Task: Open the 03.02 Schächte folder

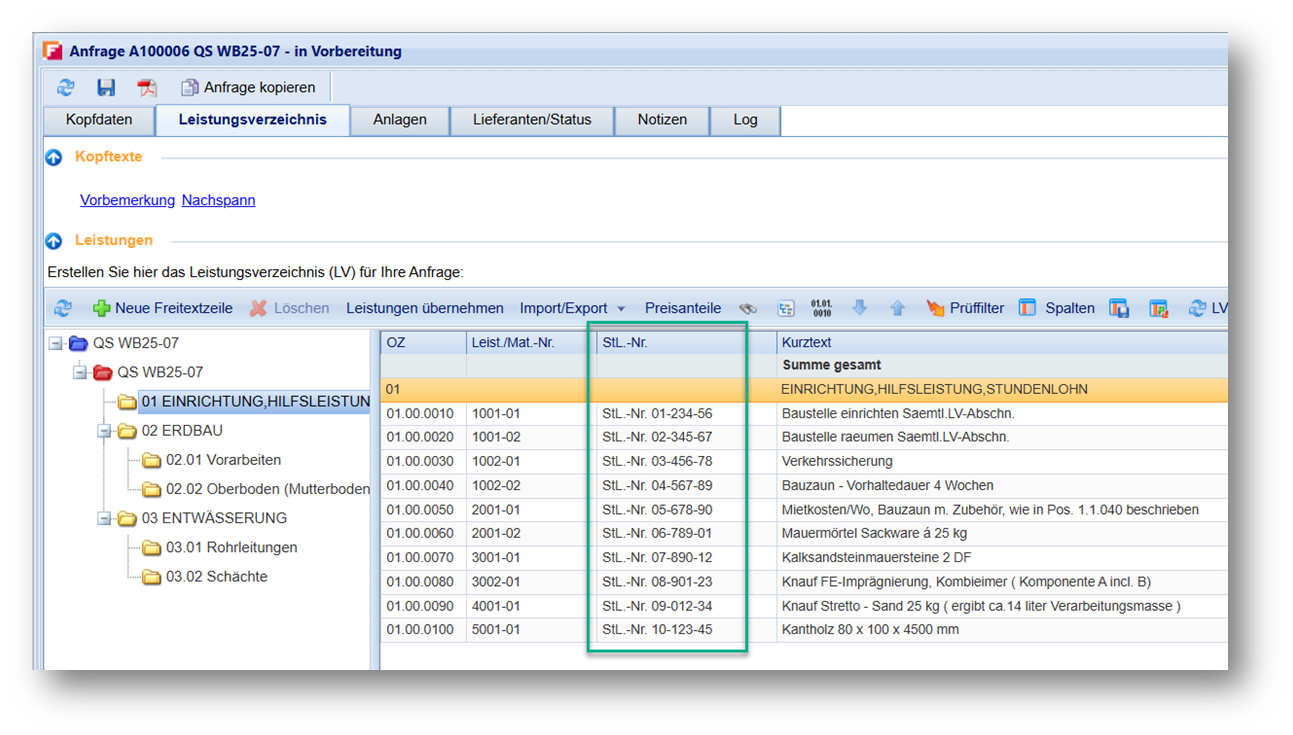Action: [205, 577]
